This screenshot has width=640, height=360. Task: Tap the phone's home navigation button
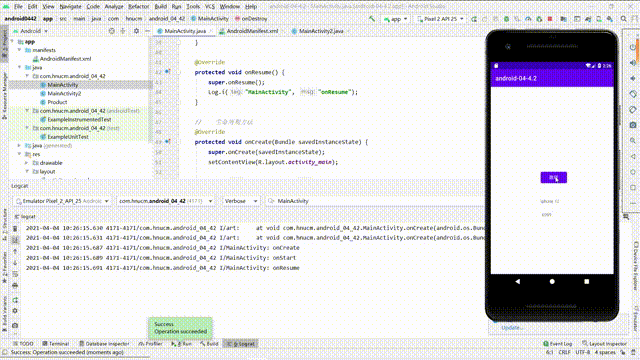pyautogui.click(x=552, y=281)
